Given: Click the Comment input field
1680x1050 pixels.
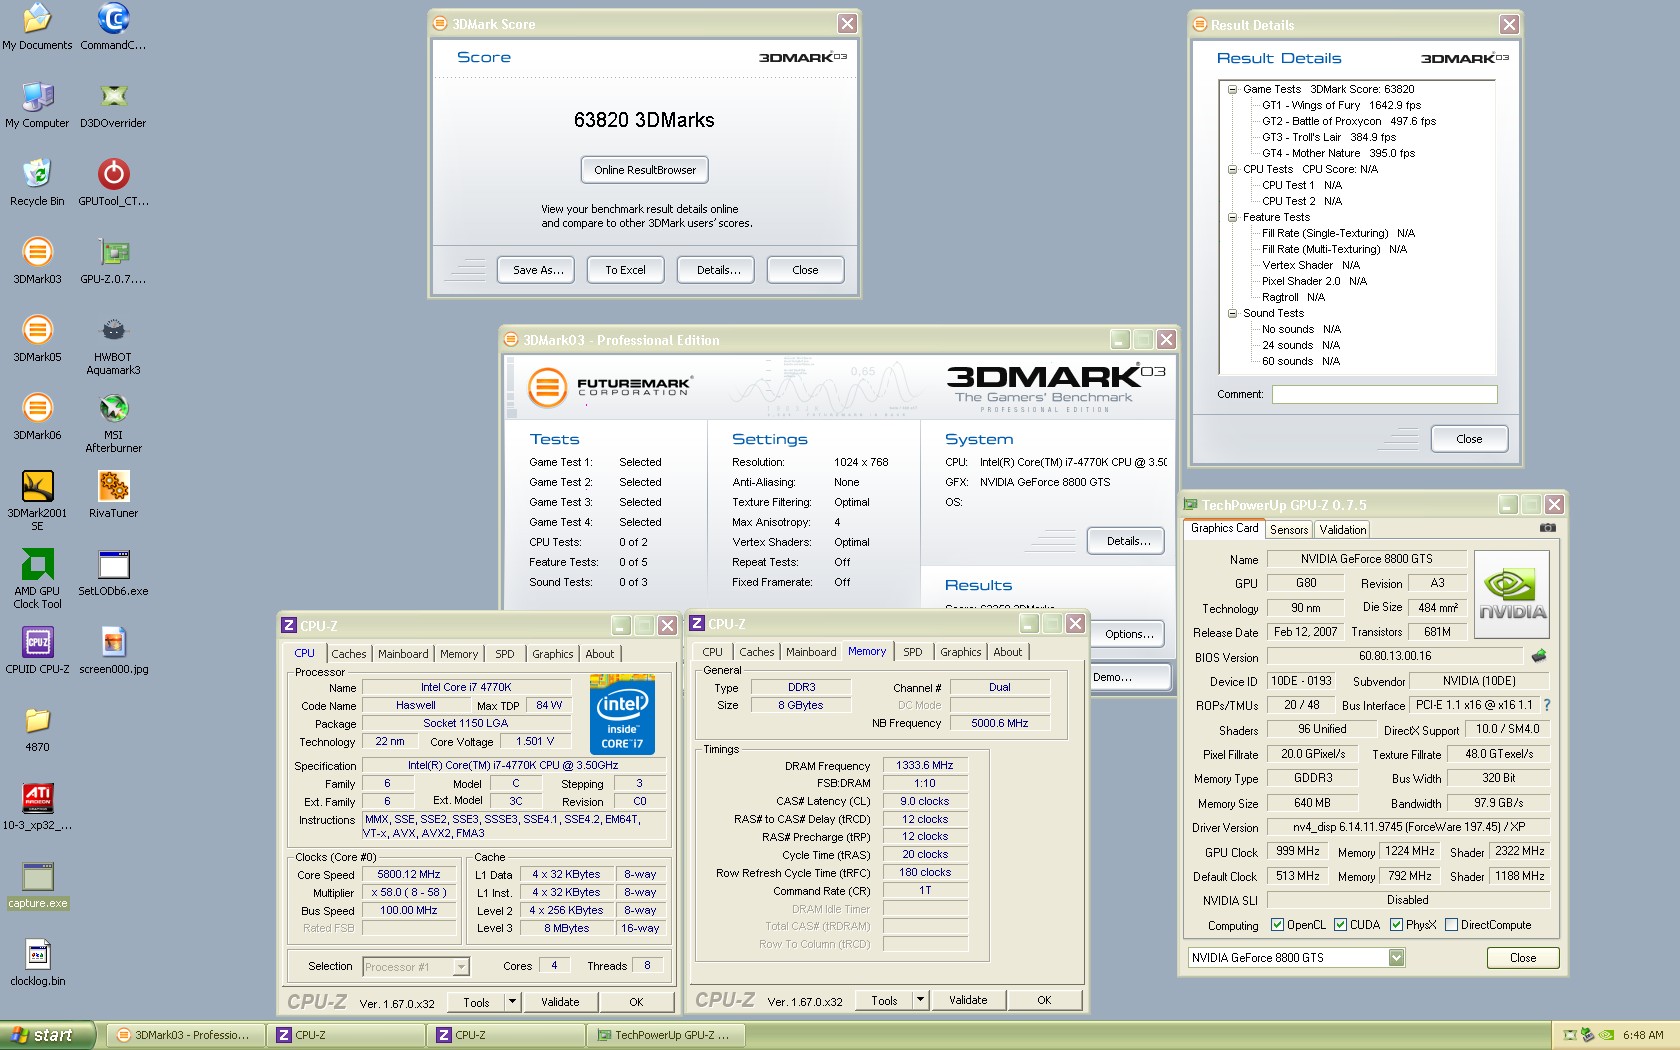Looking at the screenshot, I should click(1384, 395).
